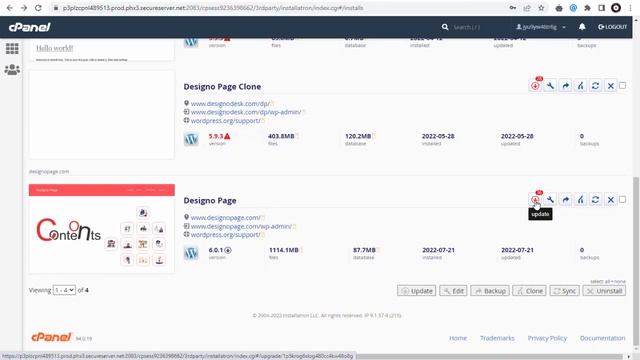Click the 5.9.3 version text with warning

[219, 136]
